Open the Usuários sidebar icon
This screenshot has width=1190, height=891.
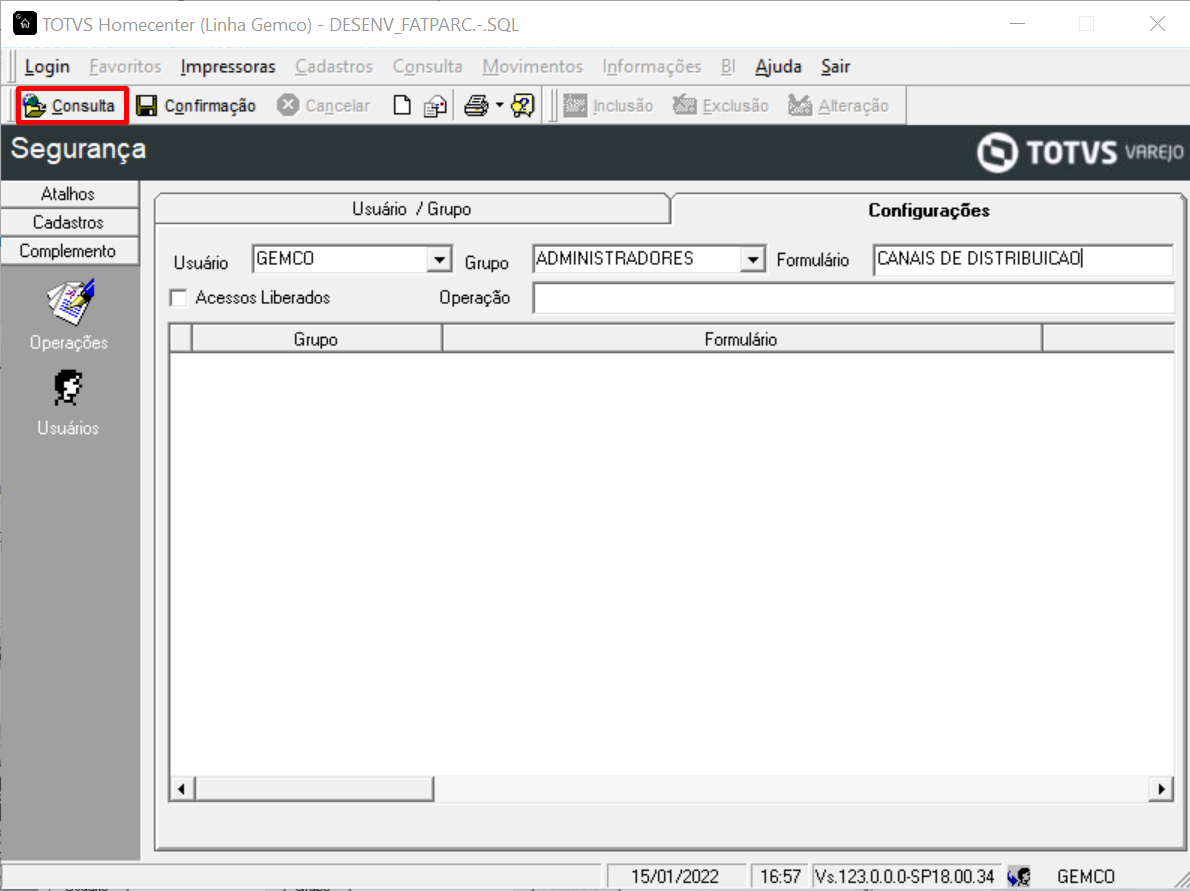pyautogui.click(x=68, y=403)
